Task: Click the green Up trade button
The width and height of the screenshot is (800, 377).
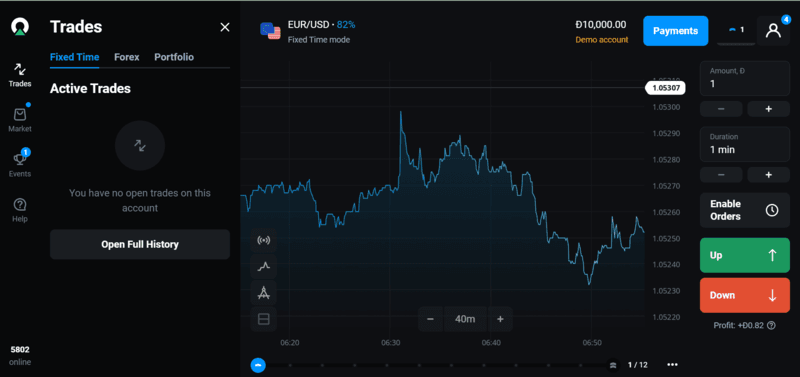Action: tap(745, 255)
